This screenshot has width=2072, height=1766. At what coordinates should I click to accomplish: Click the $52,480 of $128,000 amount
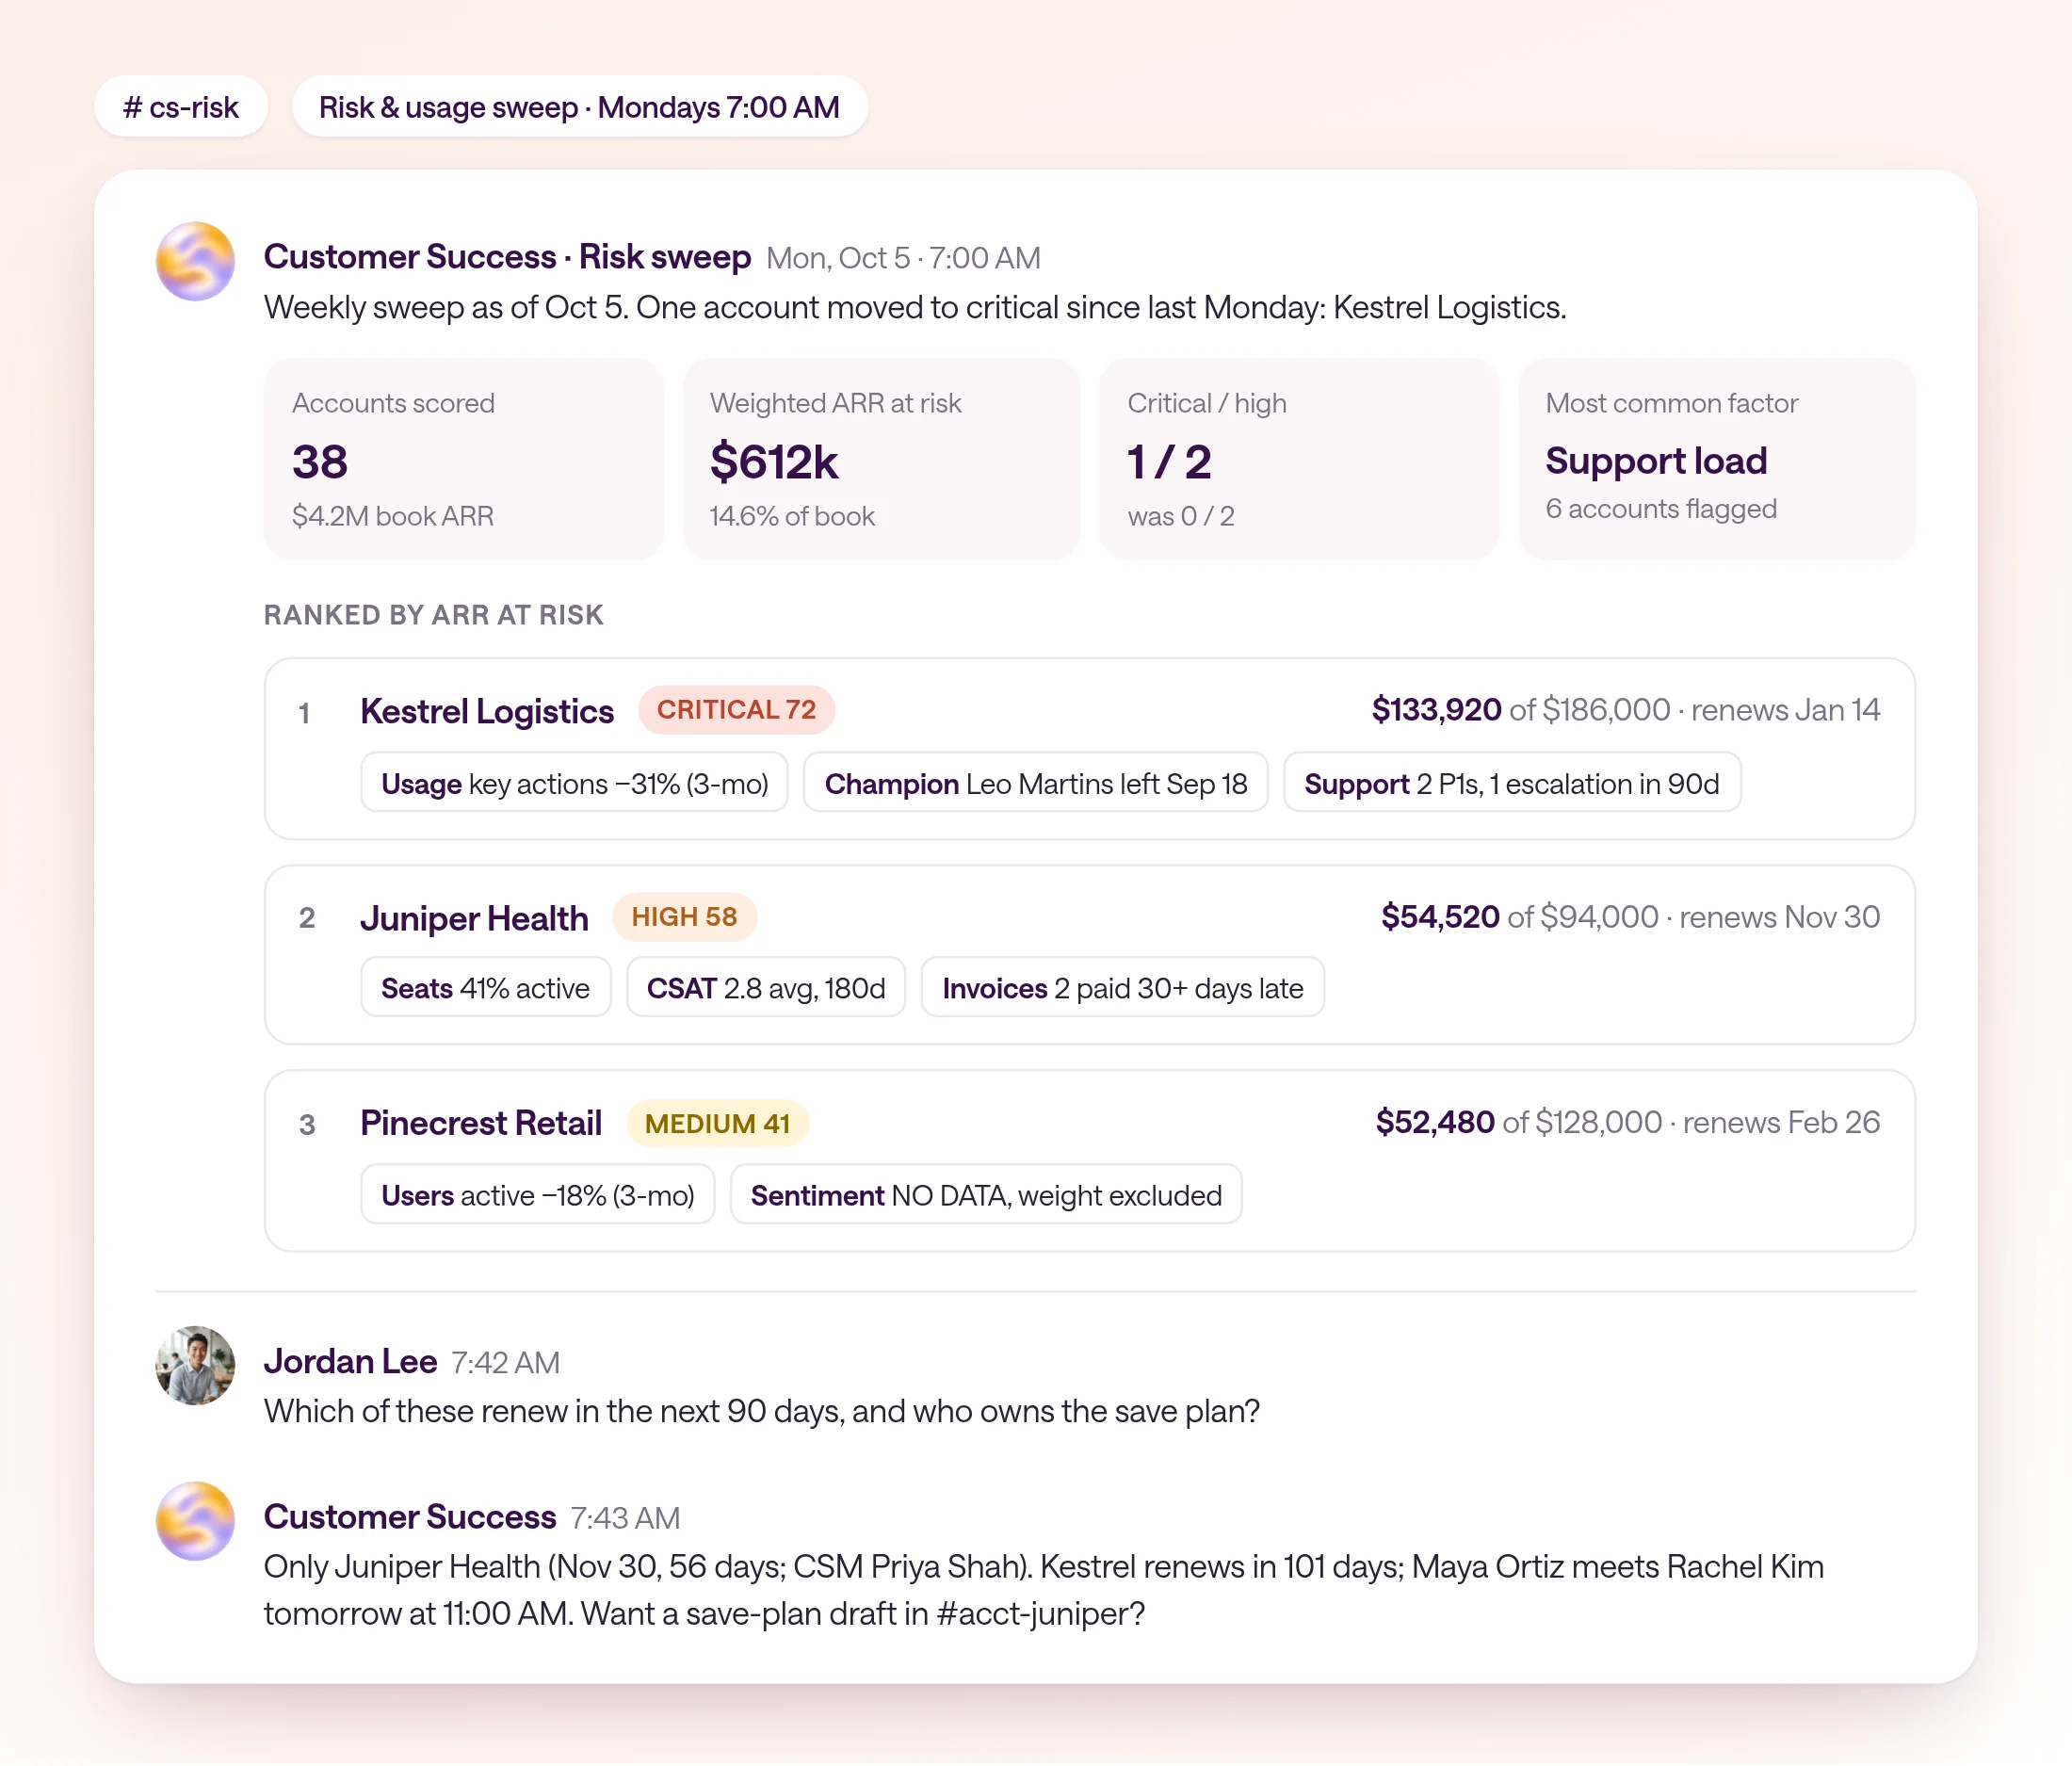click(x=1518, y=1122)
